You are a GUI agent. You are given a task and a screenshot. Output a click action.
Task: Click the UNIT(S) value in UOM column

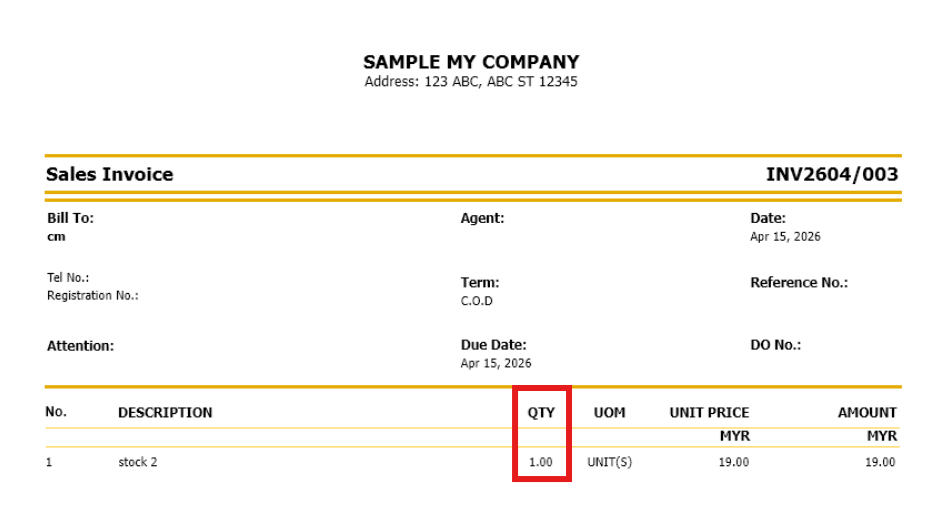[609, 462]
